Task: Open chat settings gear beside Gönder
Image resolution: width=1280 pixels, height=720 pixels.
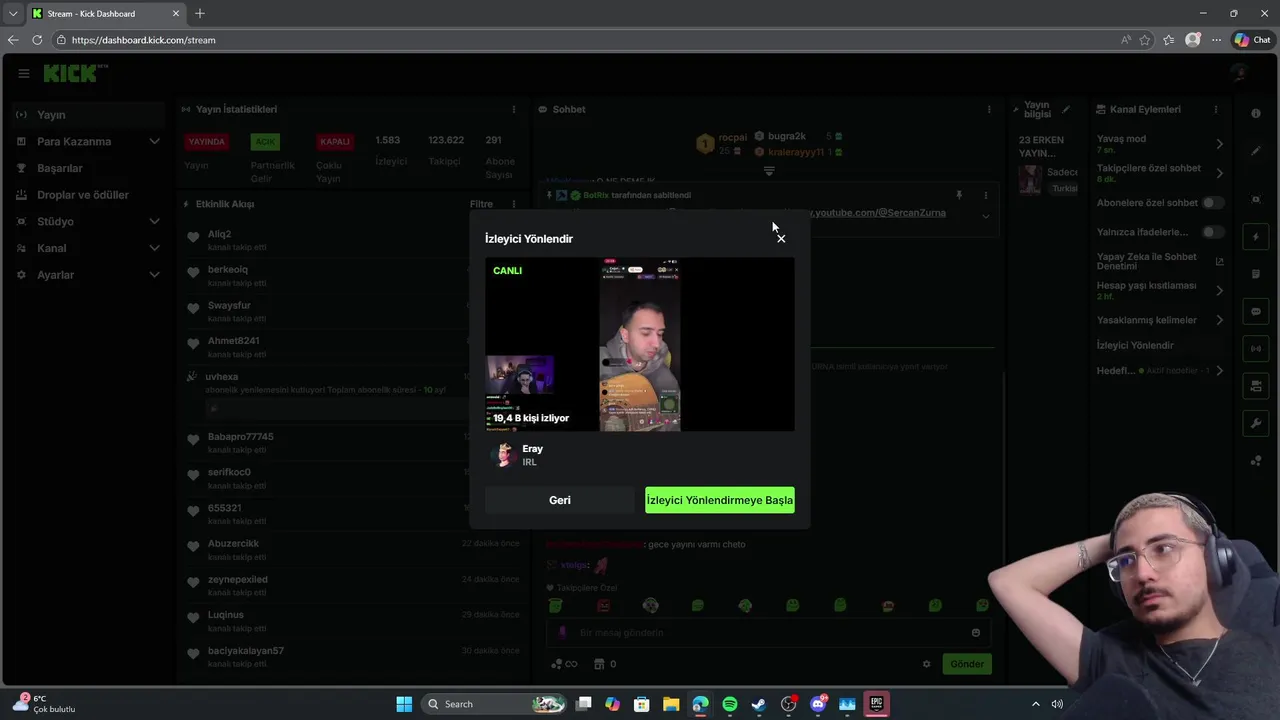Action: [x=926, y=664]
